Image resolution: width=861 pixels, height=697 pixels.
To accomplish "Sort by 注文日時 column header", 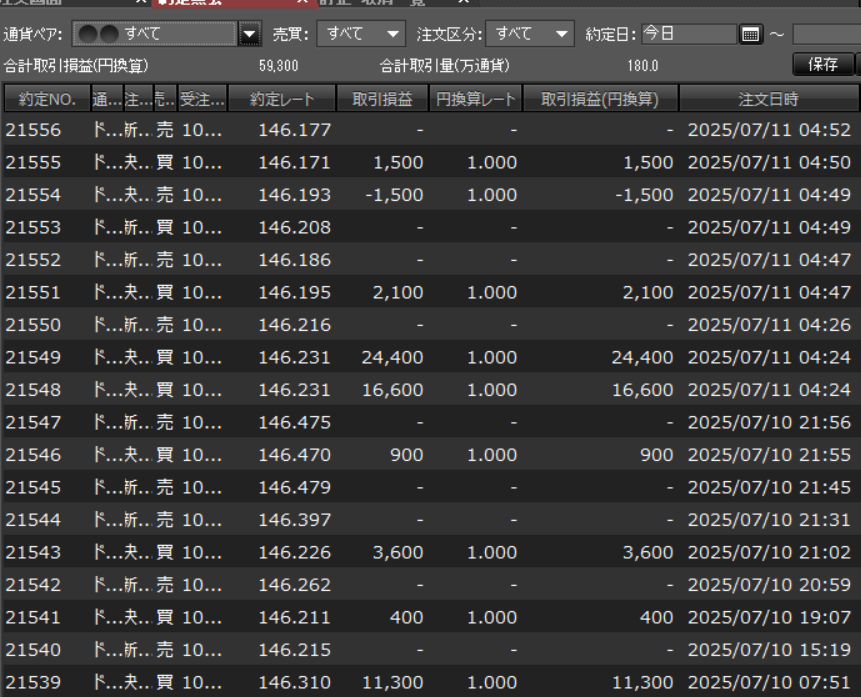I will tap(768, 98).
